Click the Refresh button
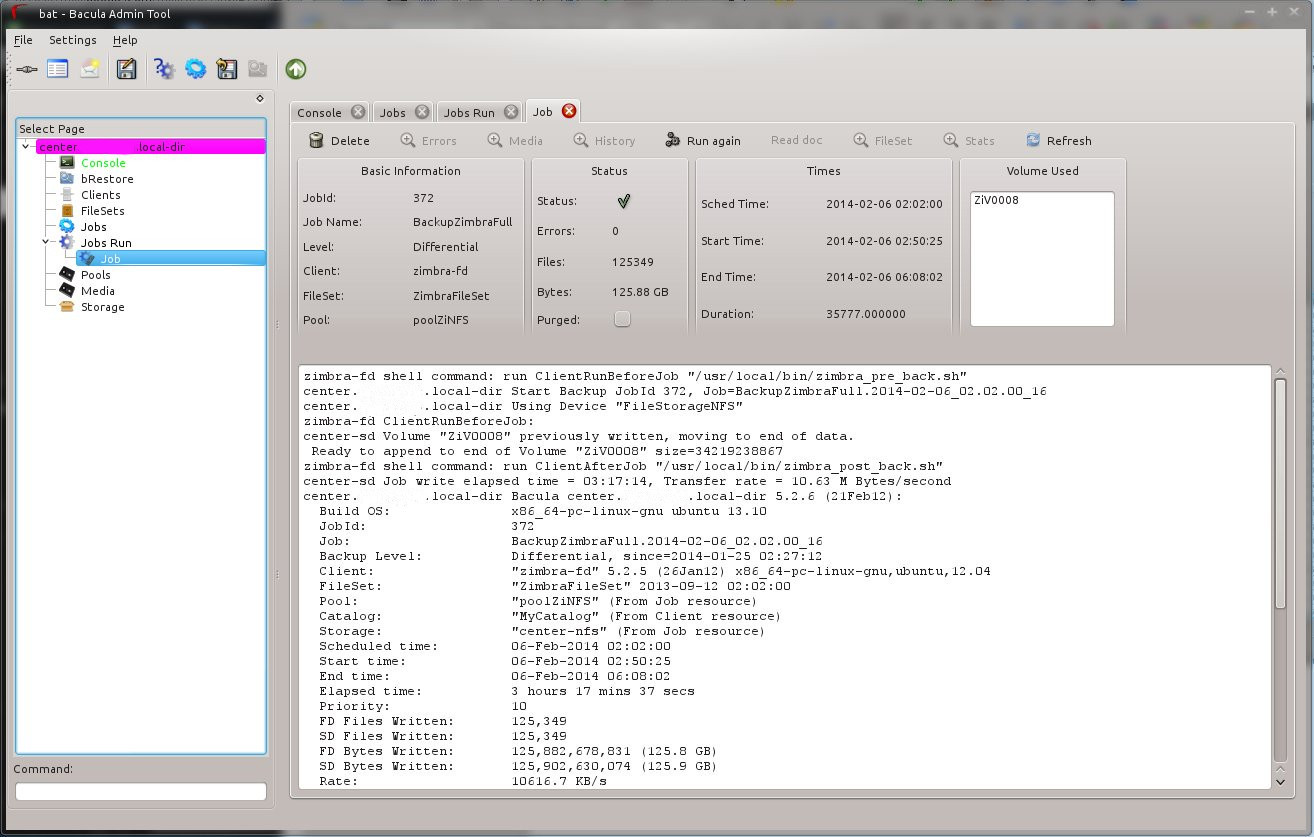 (1059, 141)
